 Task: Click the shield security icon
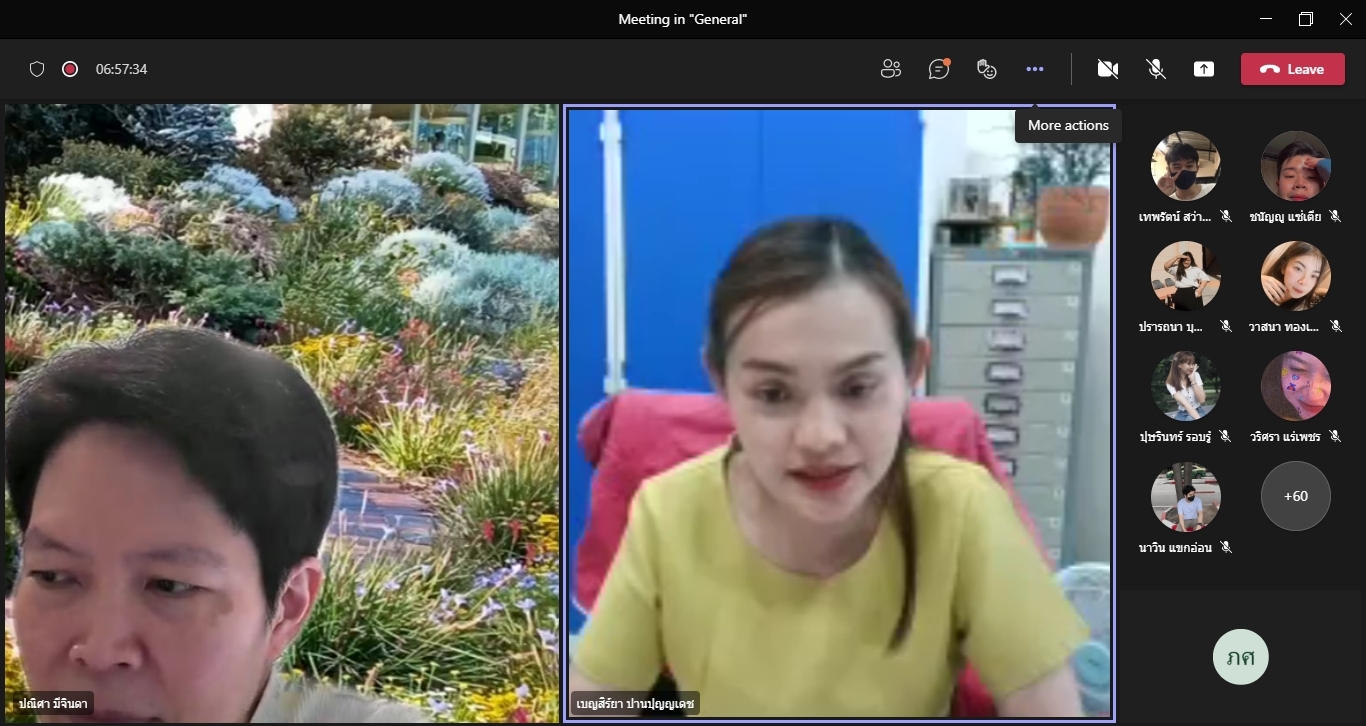click(x=37, y=69)
